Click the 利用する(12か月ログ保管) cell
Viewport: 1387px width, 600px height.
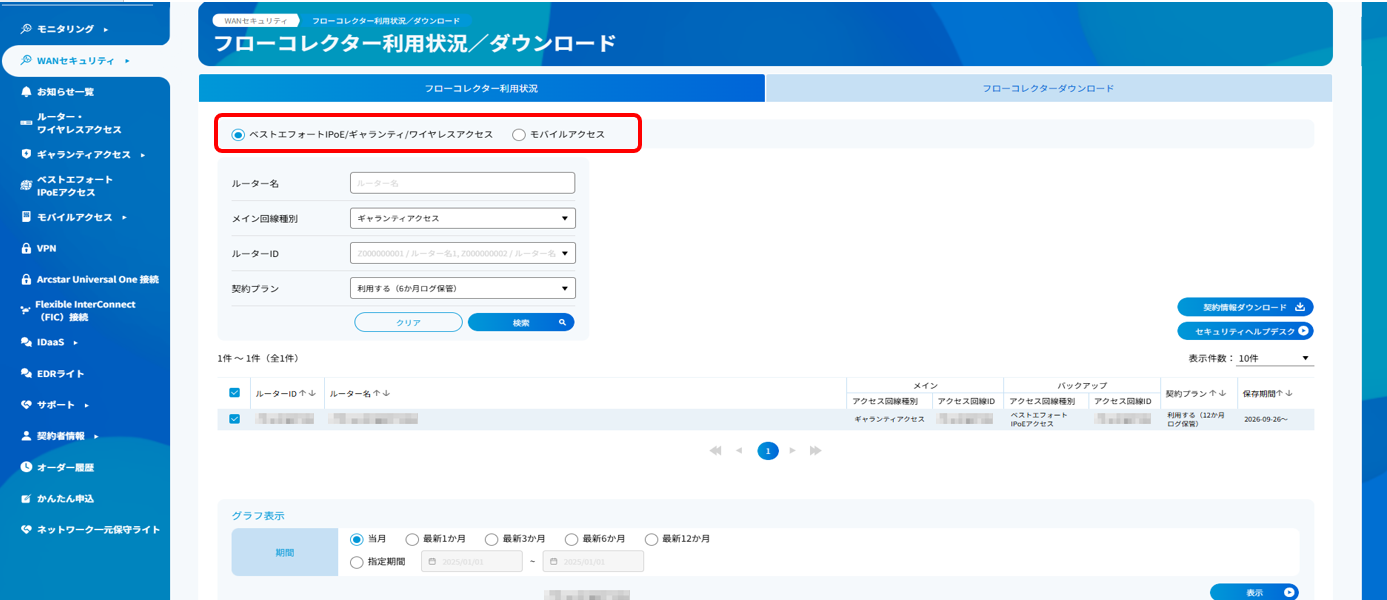pos(1198,420)
